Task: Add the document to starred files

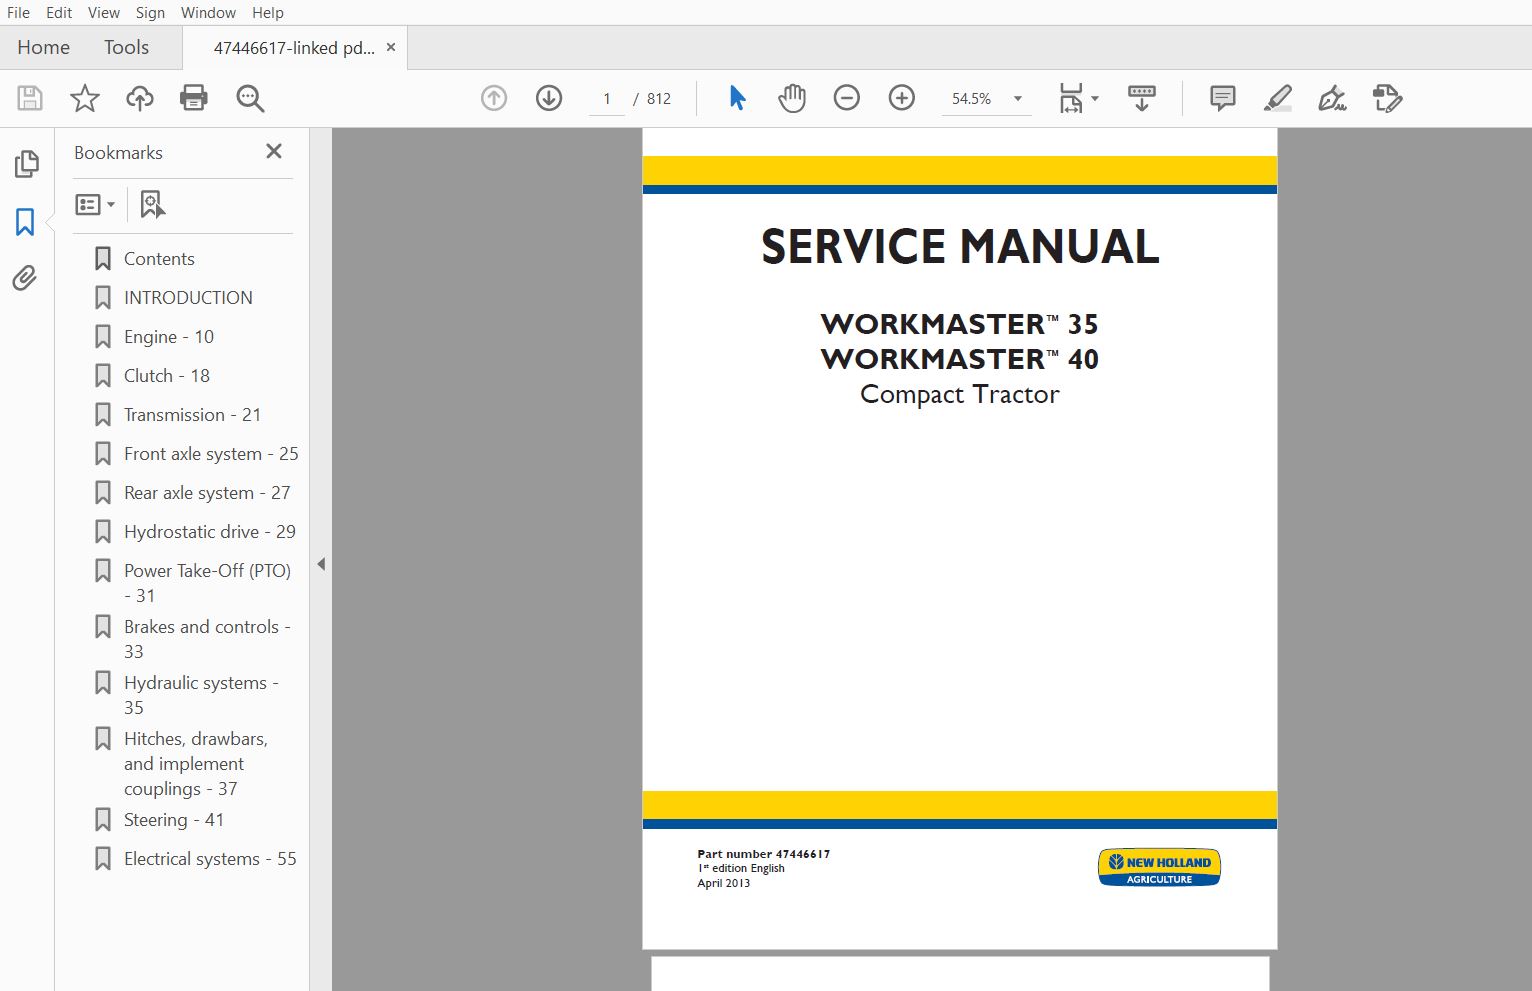Action: pyautogui.click(x=85, y=98)
